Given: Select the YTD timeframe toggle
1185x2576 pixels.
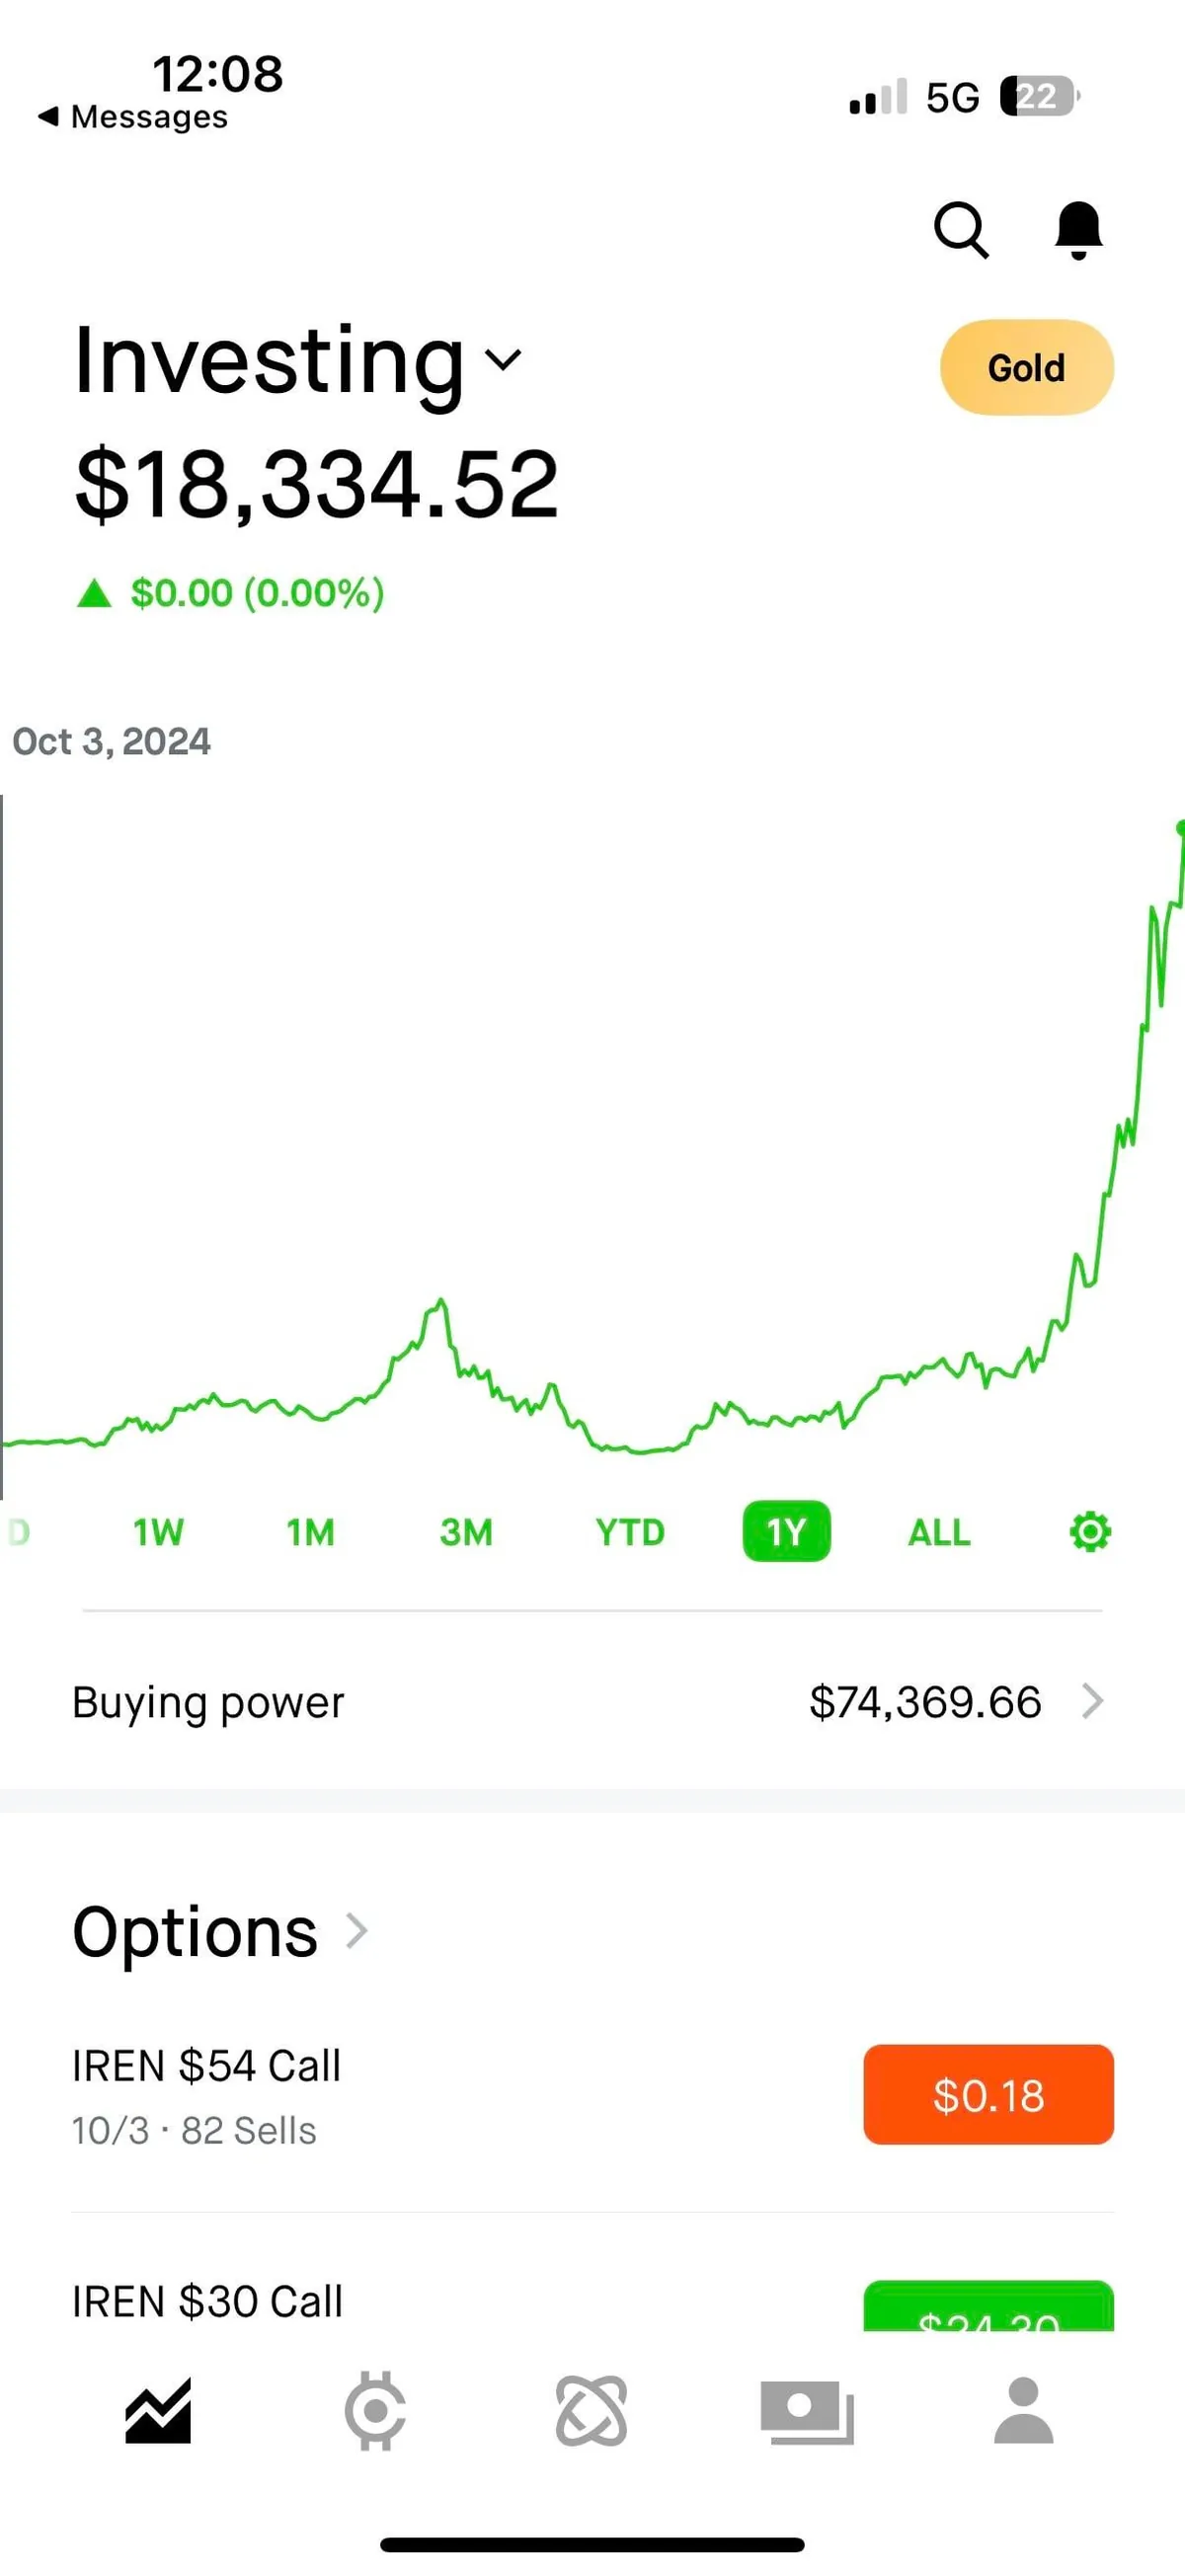Looking at the screenshot, I should [x=628, y=1531].
